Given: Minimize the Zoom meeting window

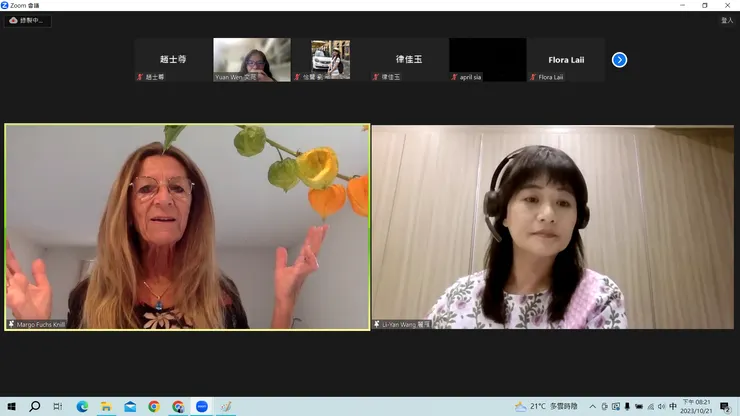Looking at the screenshot, I should tap(682, 5).
